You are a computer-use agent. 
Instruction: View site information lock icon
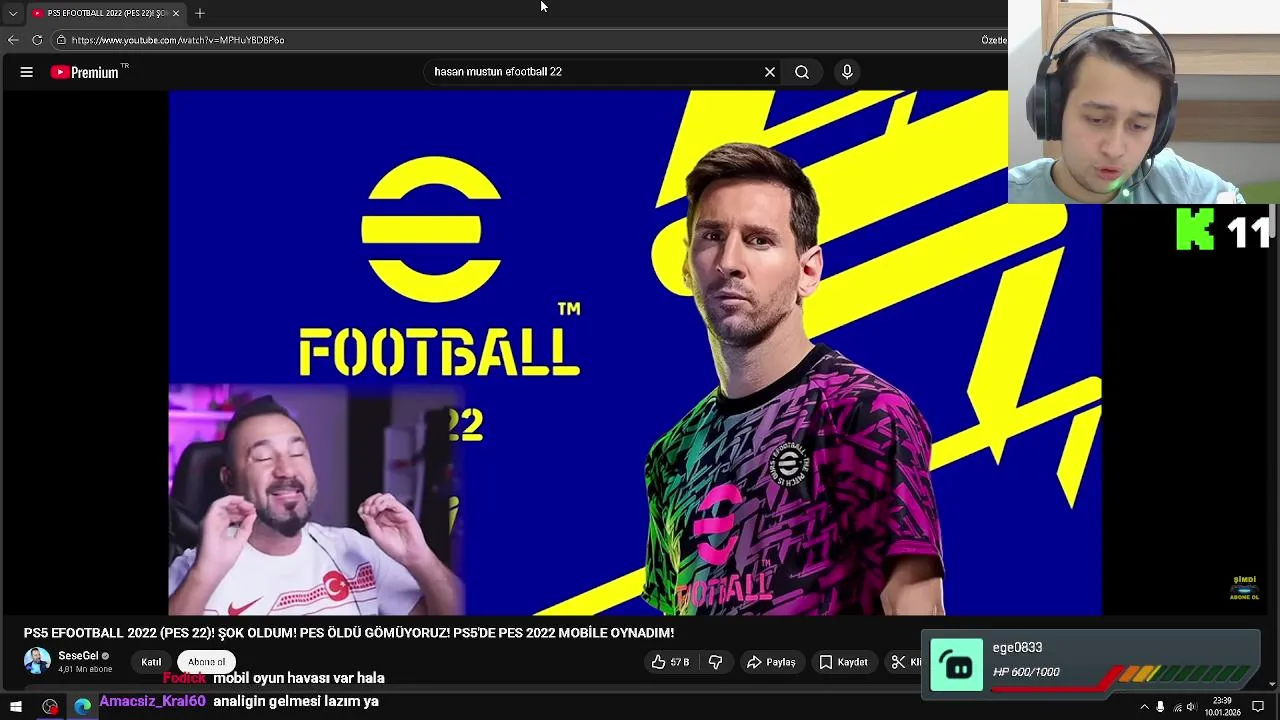pyautogui.click(x=61, y=40)
